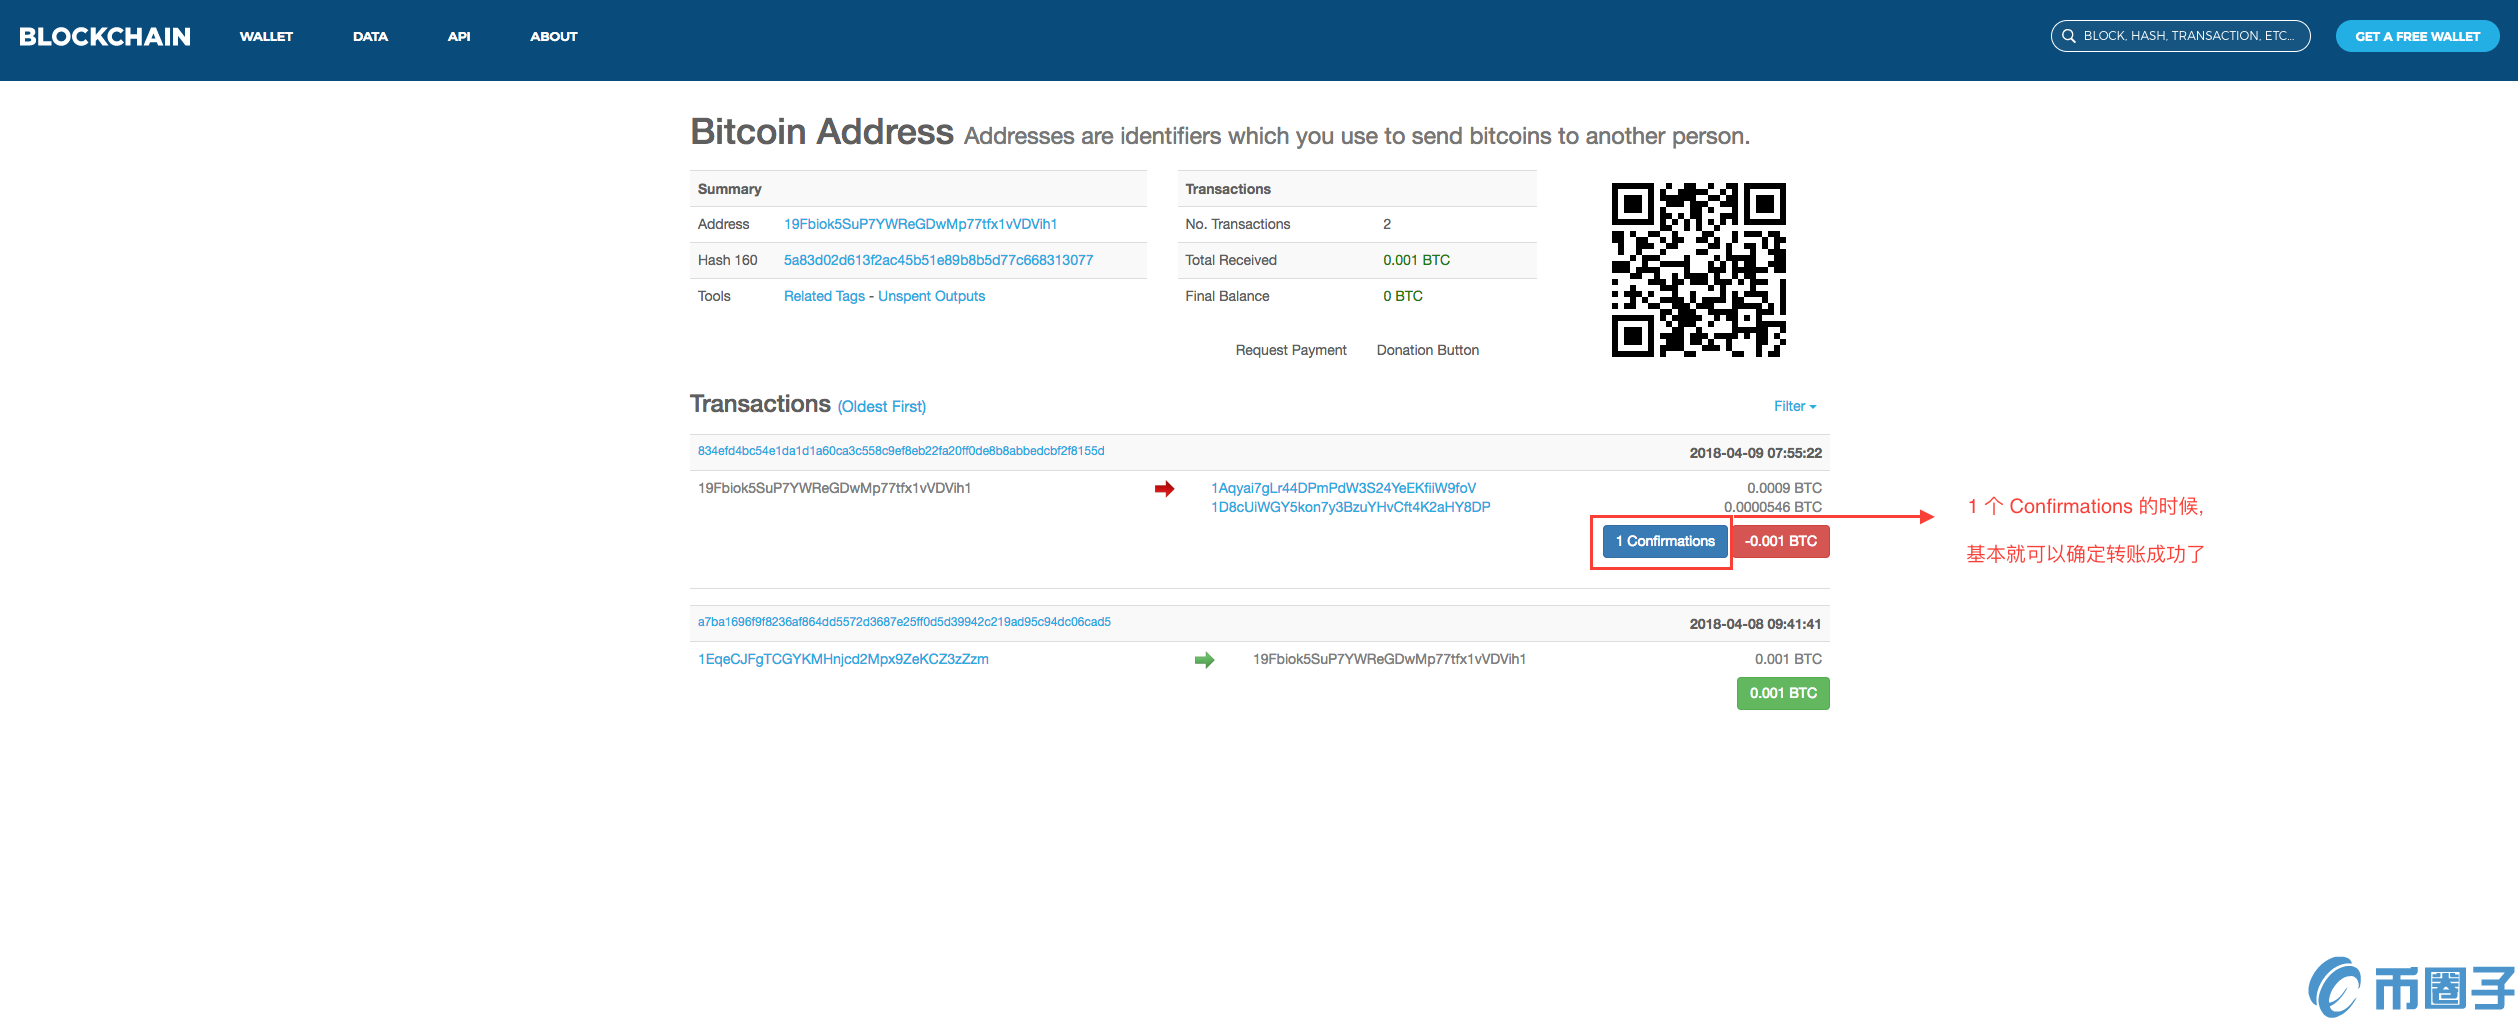Open the Hash 160 link
Viewport: 2518px width, 1021px height.
coord(938,260)
